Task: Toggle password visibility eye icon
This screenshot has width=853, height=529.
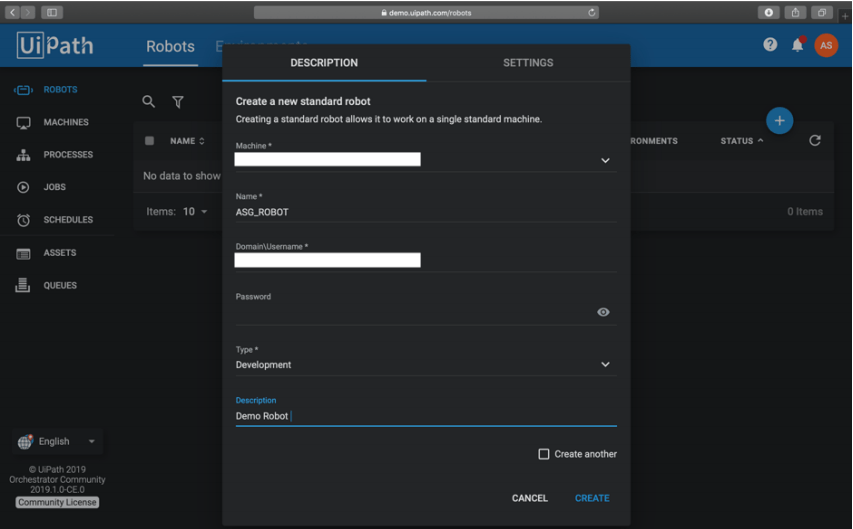Action: (603, 312)
